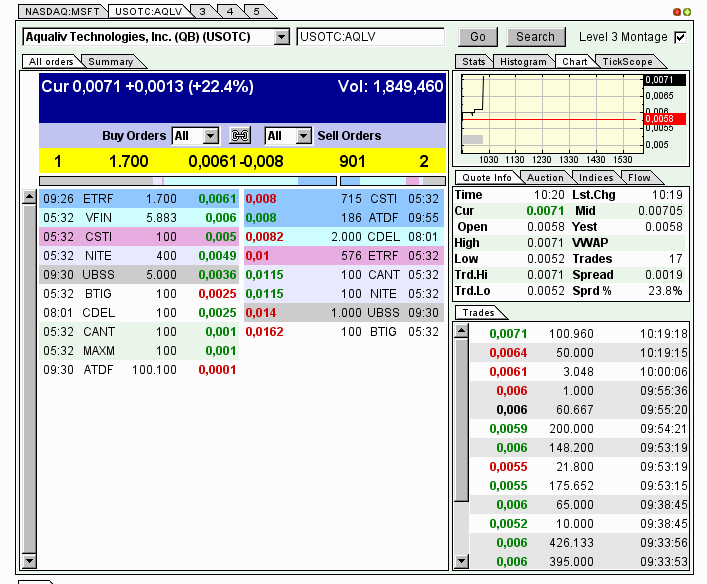Image resolution: width=707 pixels, height=584 pixels.
Task: Click the USOTC:AQLV symbol input field
Action: point(371,37)
